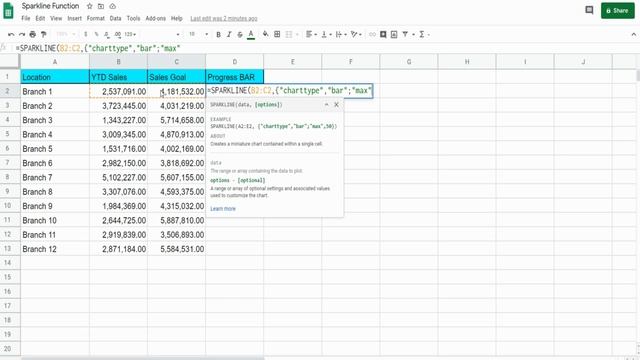Click the Print icon
This screenshot has height=360, width=640.
click(33, 34)
